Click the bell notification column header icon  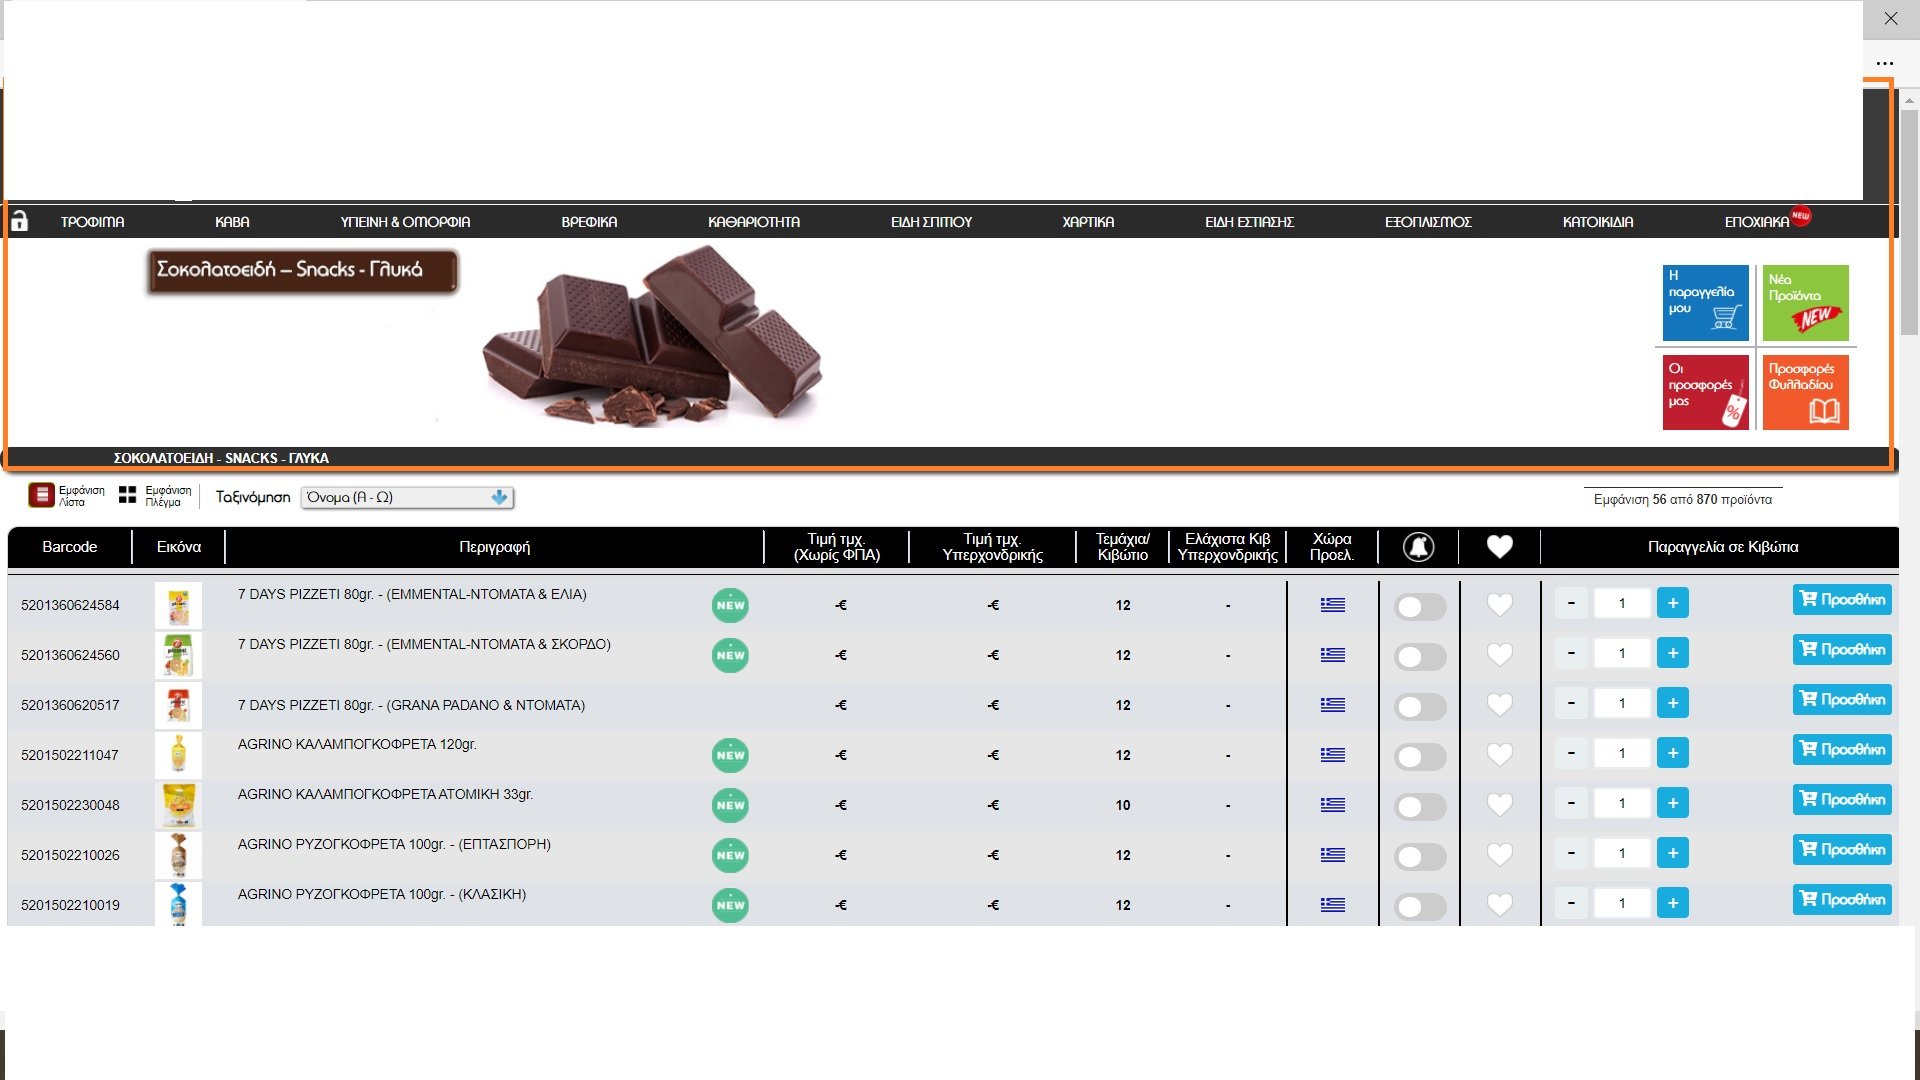pos(1418,547)
